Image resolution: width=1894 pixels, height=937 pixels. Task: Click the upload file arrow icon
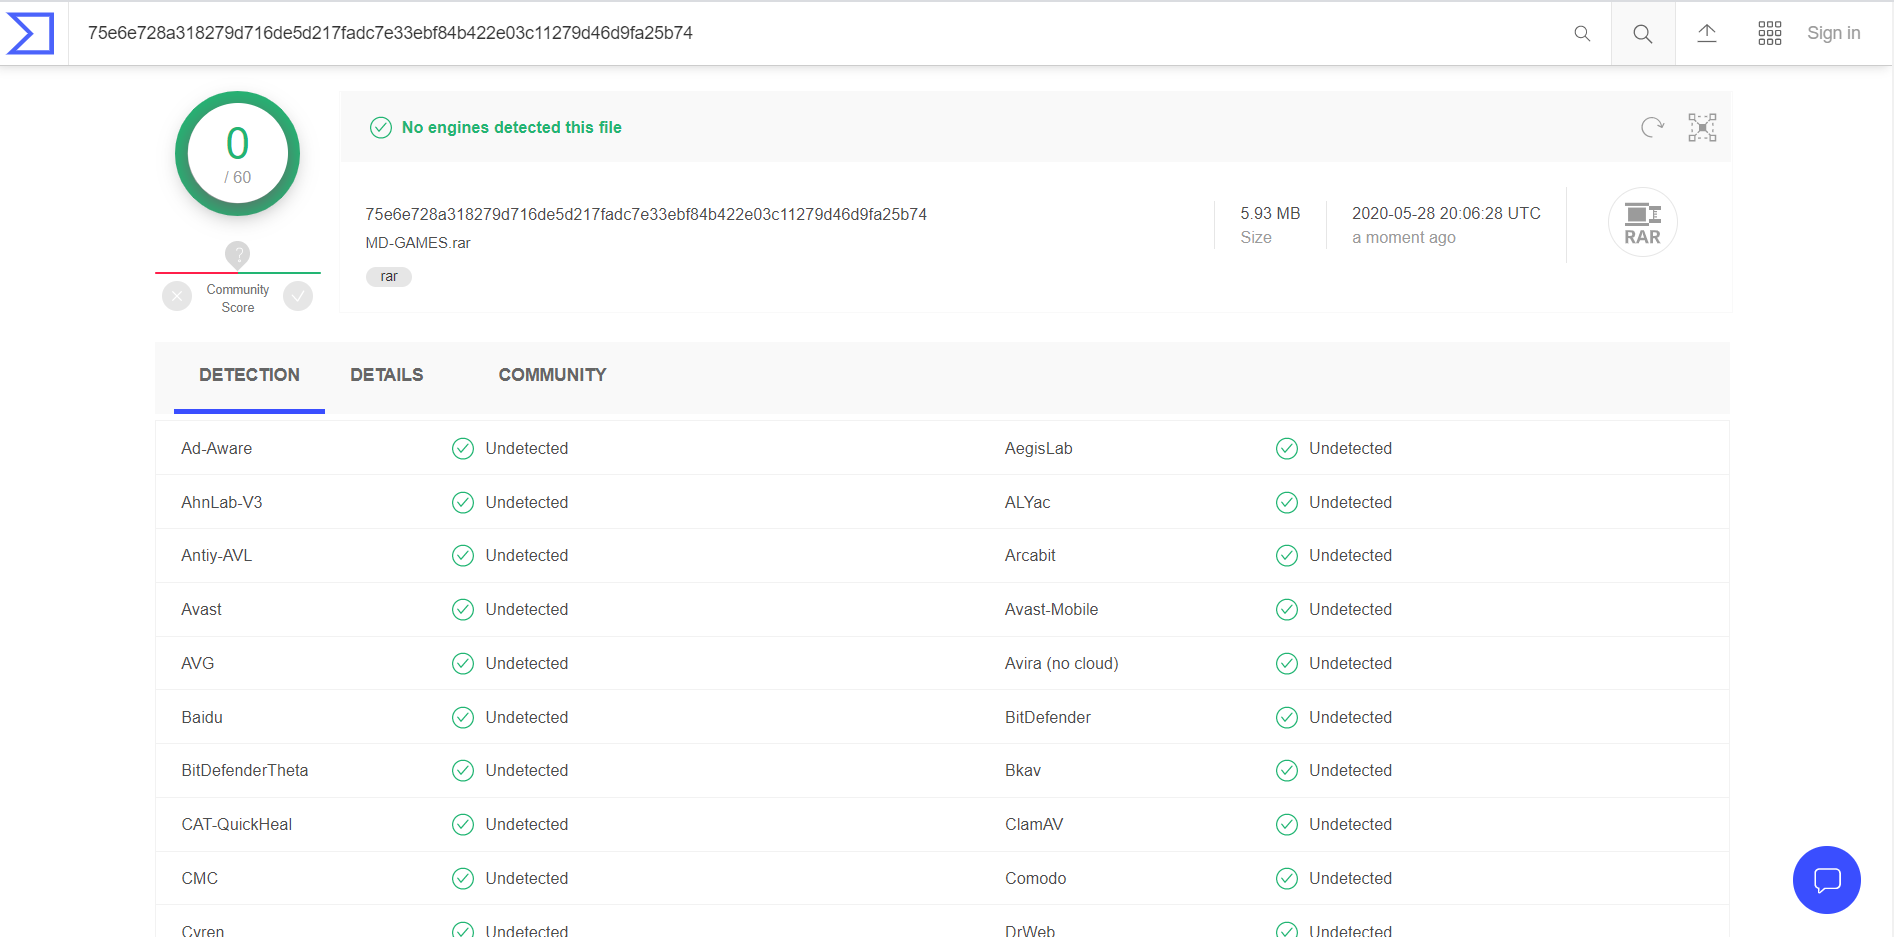pos(1707,34)
